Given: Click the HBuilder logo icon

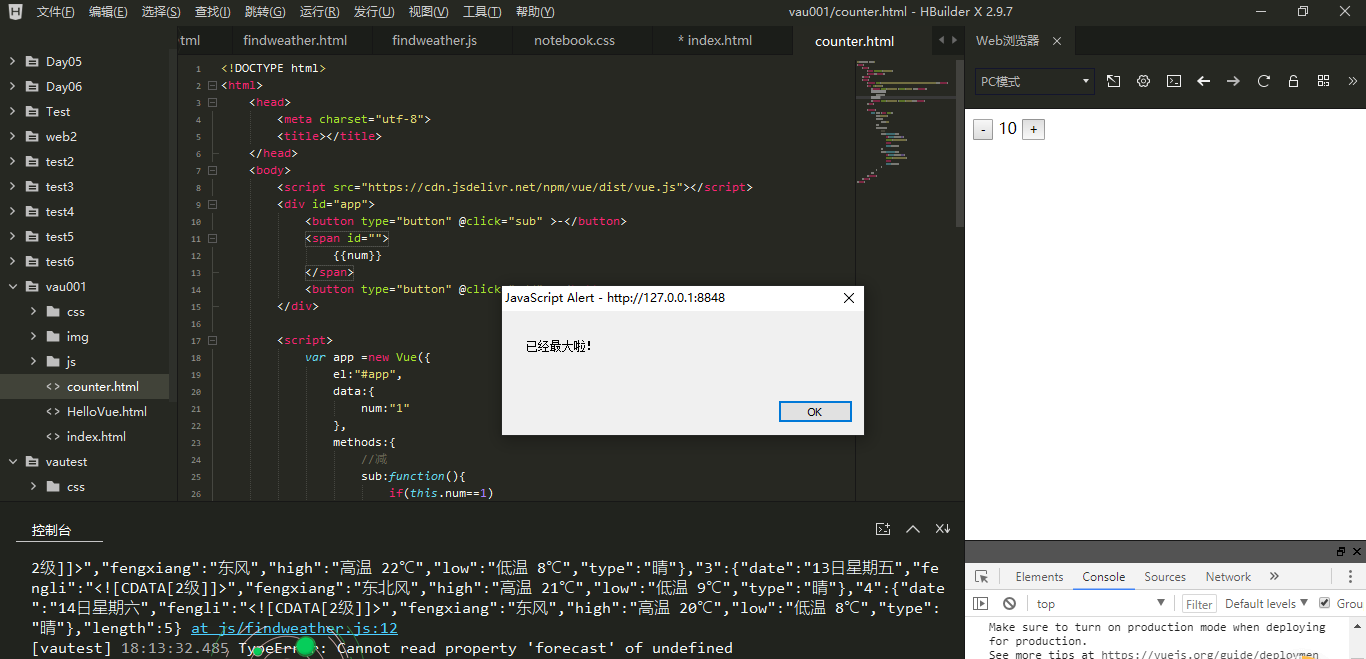Looking at the screenshot, I should [15, 11].
